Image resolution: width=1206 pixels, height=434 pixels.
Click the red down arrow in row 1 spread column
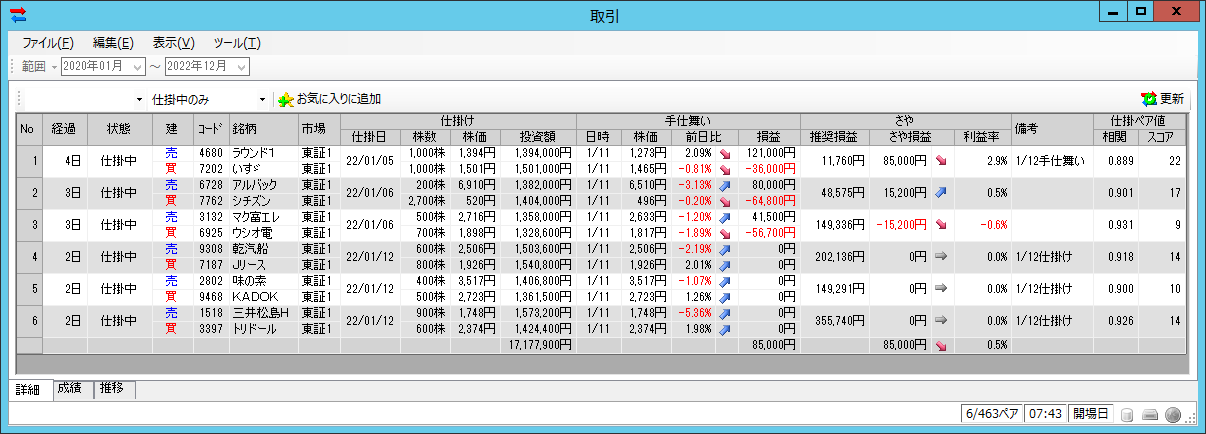(940, 161)
